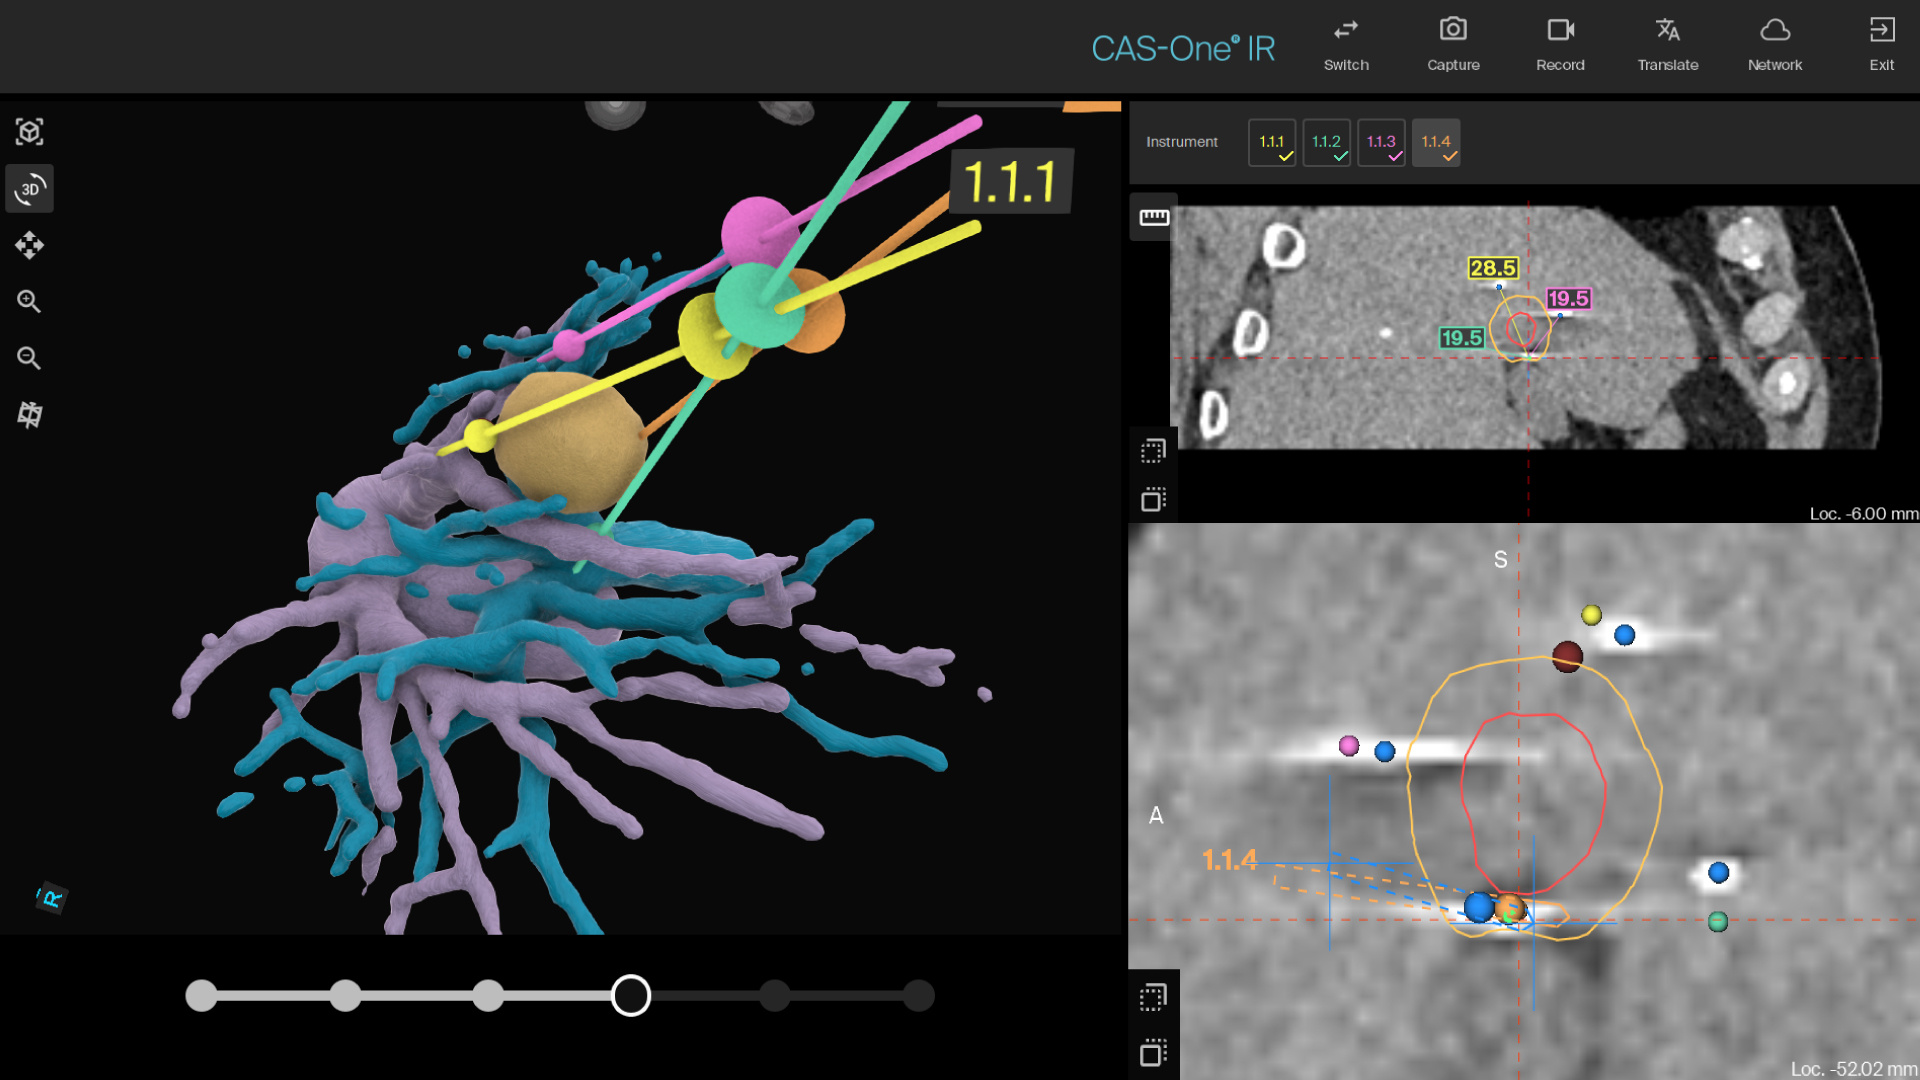Open the Translate language option

(x=1667, y=44)
